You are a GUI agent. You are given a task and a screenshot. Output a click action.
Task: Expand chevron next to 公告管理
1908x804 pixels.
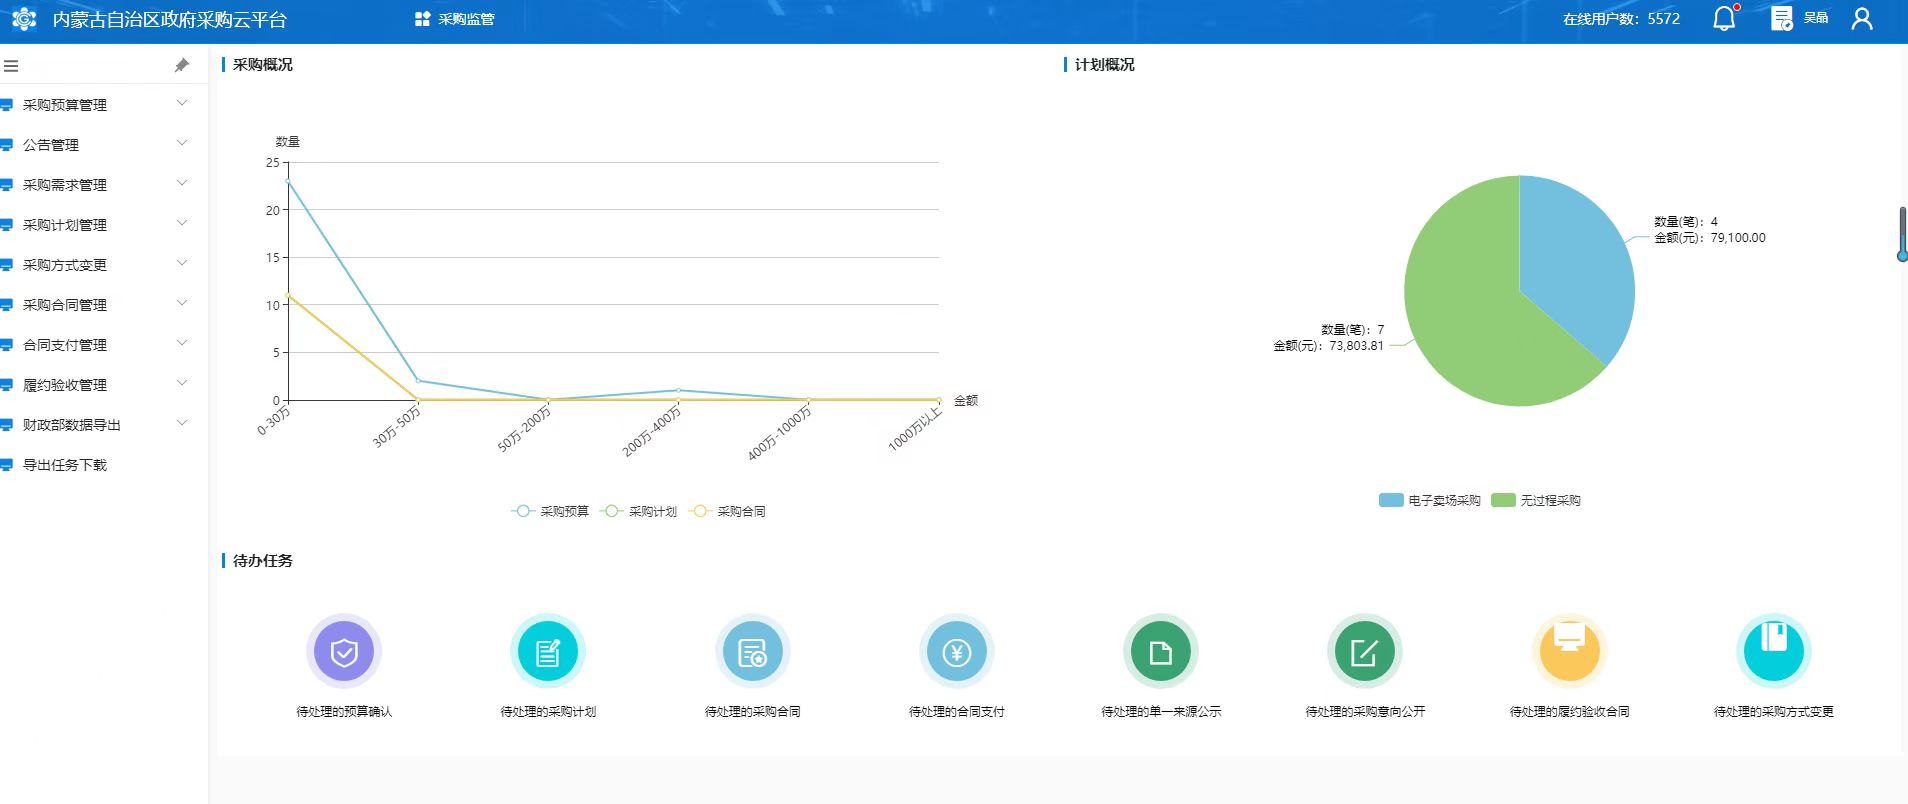click(182, 143)
